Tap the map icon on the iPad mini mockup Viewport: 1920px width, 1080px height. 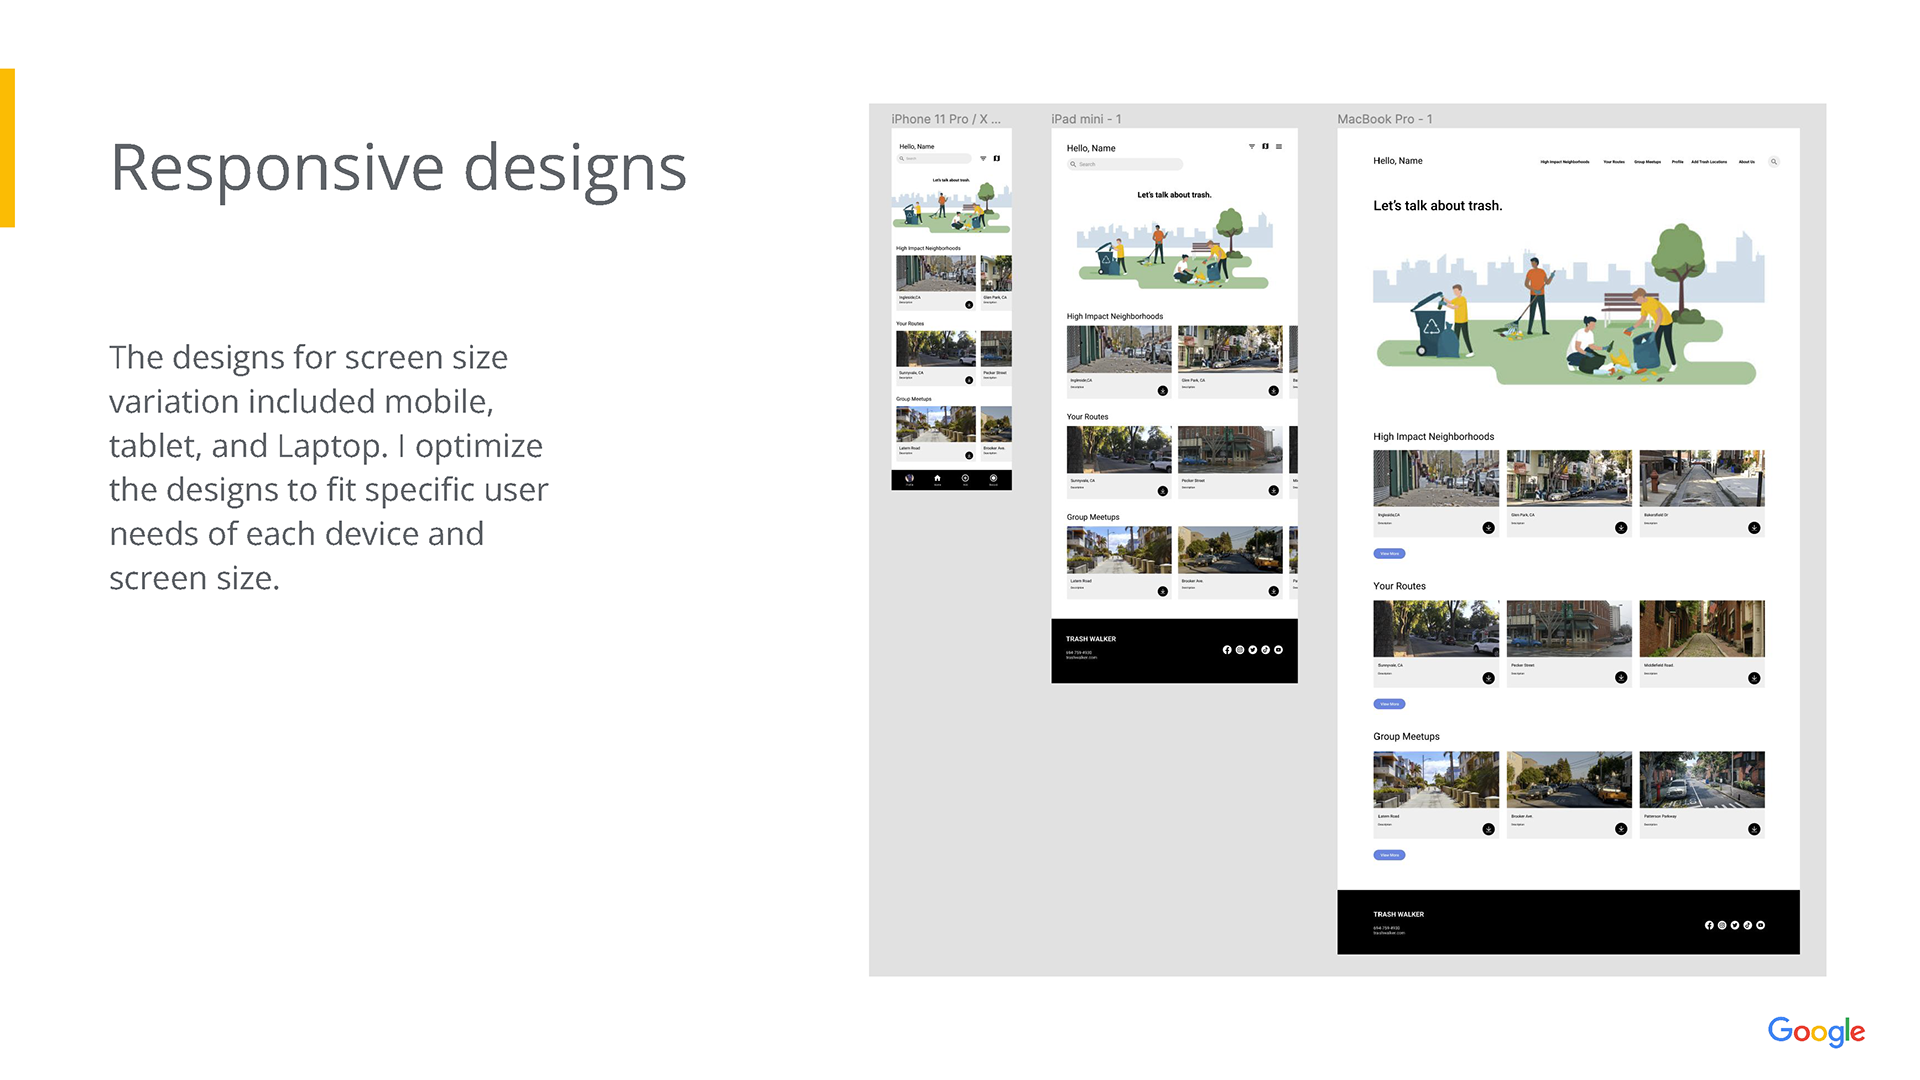(1265, 147)
